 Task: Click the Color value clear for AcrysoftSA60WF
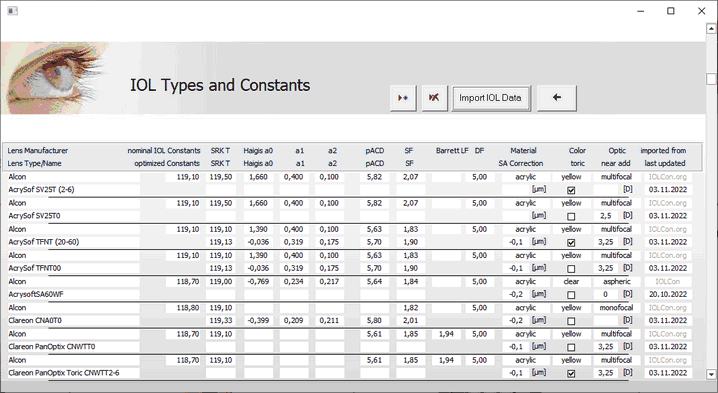tap(571, 281)
